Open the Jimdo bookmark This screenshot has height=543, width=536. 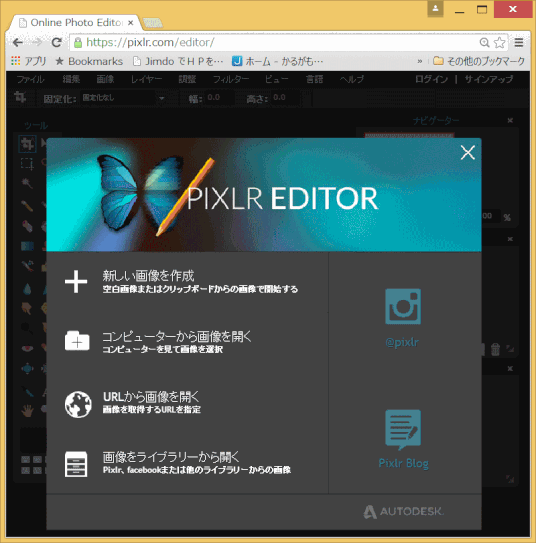[x=178, y=61]
